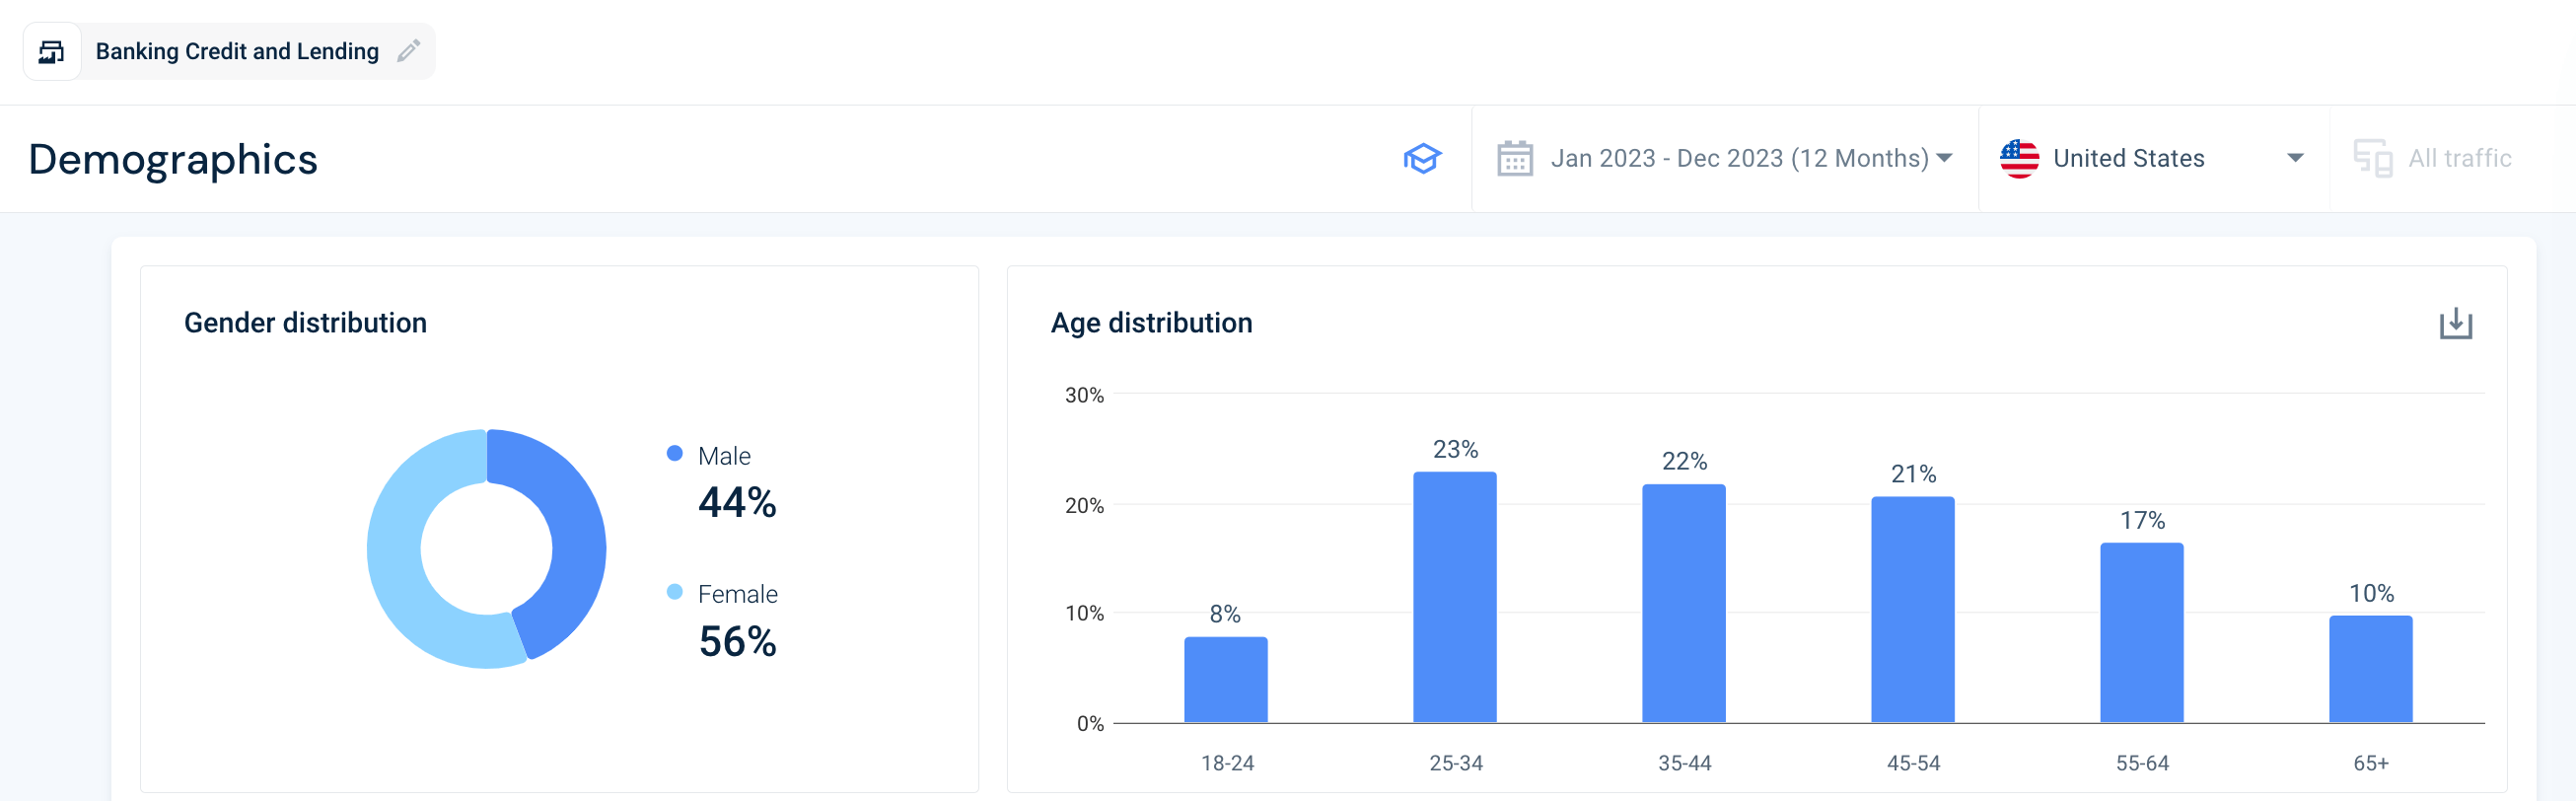
Task: Click the 30% y-axis label
Action: tap(1084, 395)
